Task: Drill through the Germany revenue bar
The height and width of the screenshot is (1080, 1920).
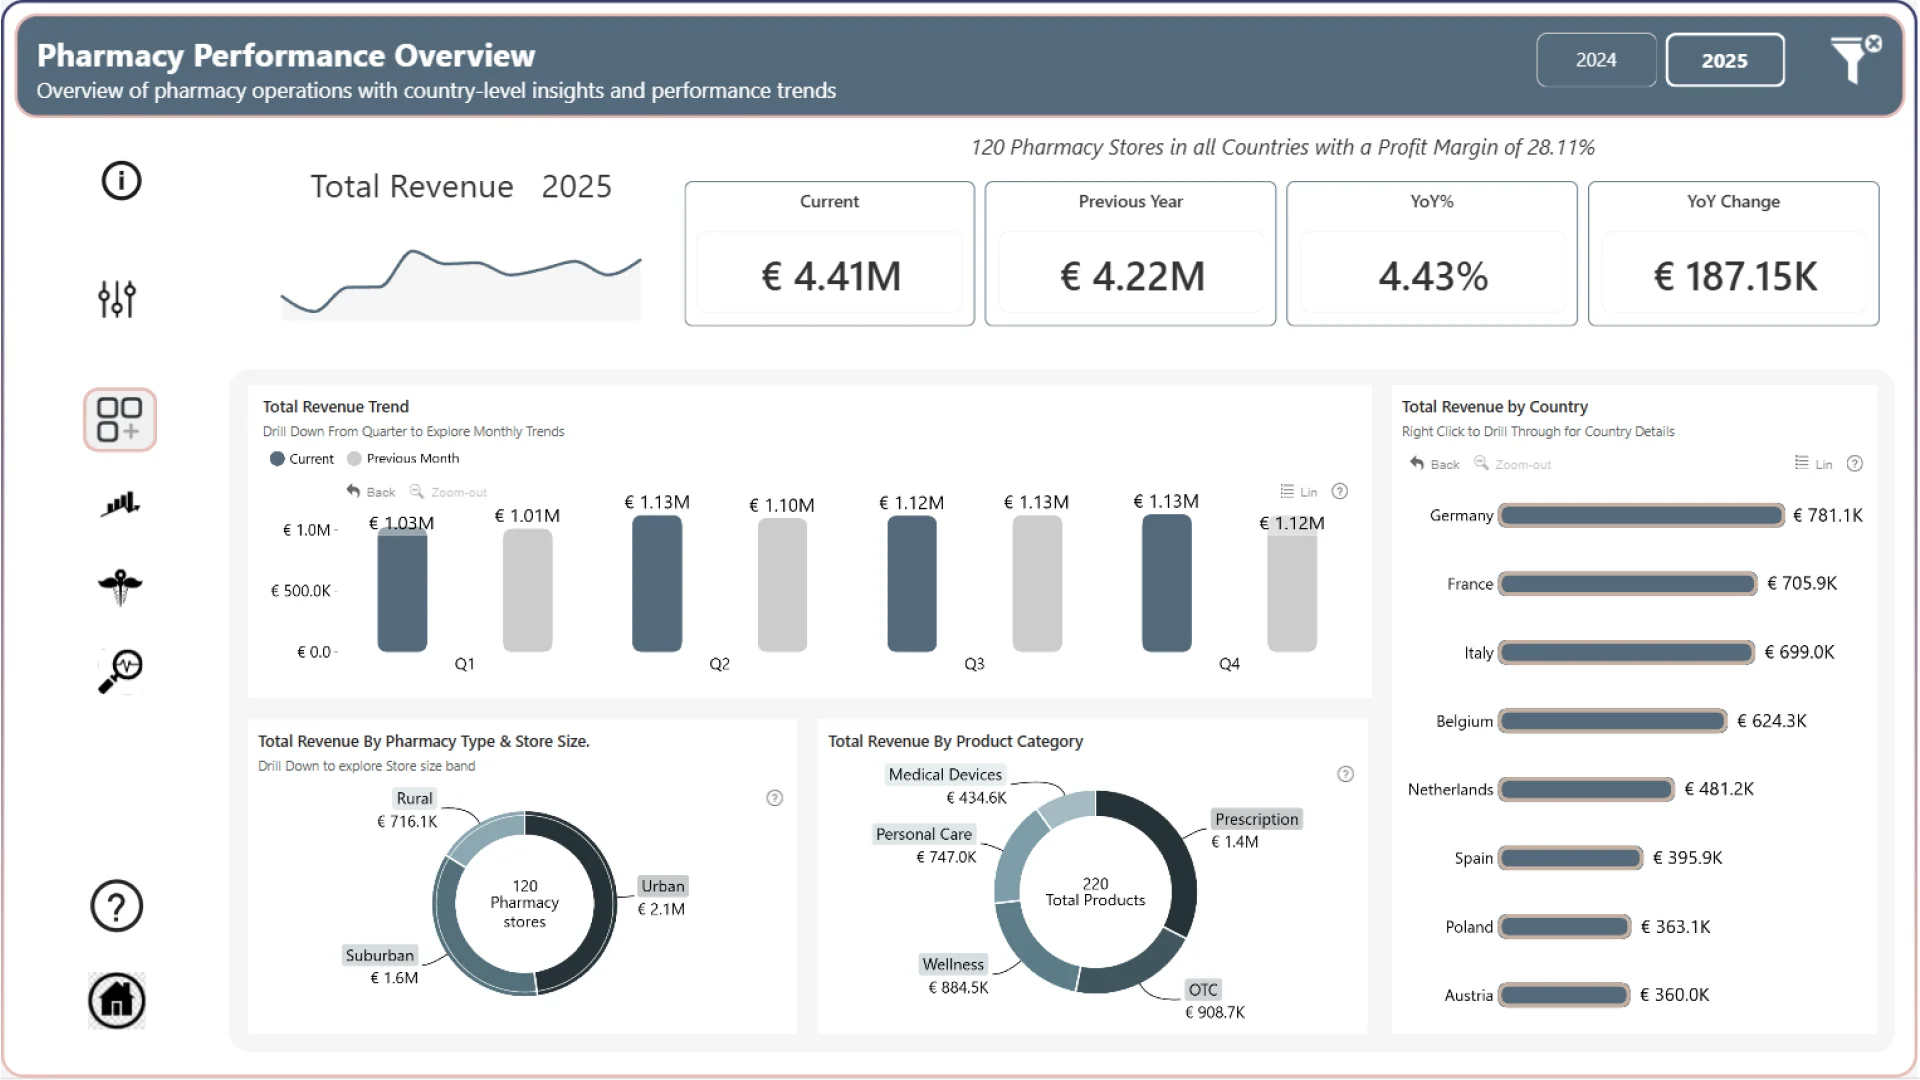Action: [x=1640, y=515]
